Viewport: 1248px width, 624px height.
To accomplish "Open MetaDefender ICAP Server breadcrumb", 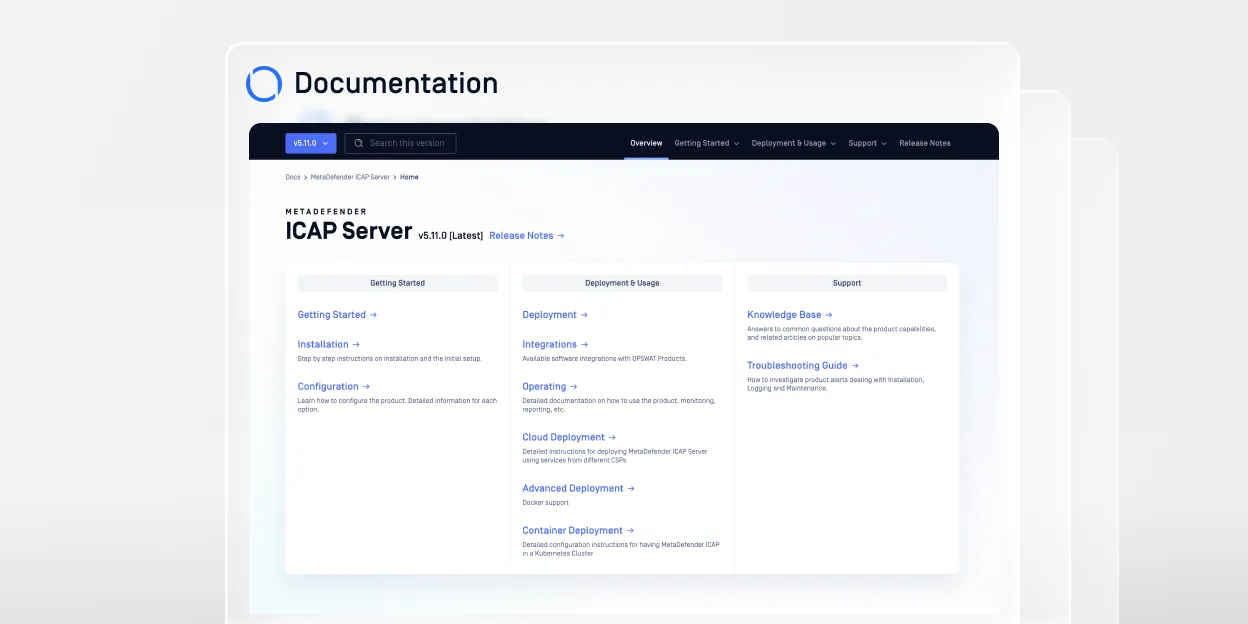I will pyautogui.click(x=350, y=177).
